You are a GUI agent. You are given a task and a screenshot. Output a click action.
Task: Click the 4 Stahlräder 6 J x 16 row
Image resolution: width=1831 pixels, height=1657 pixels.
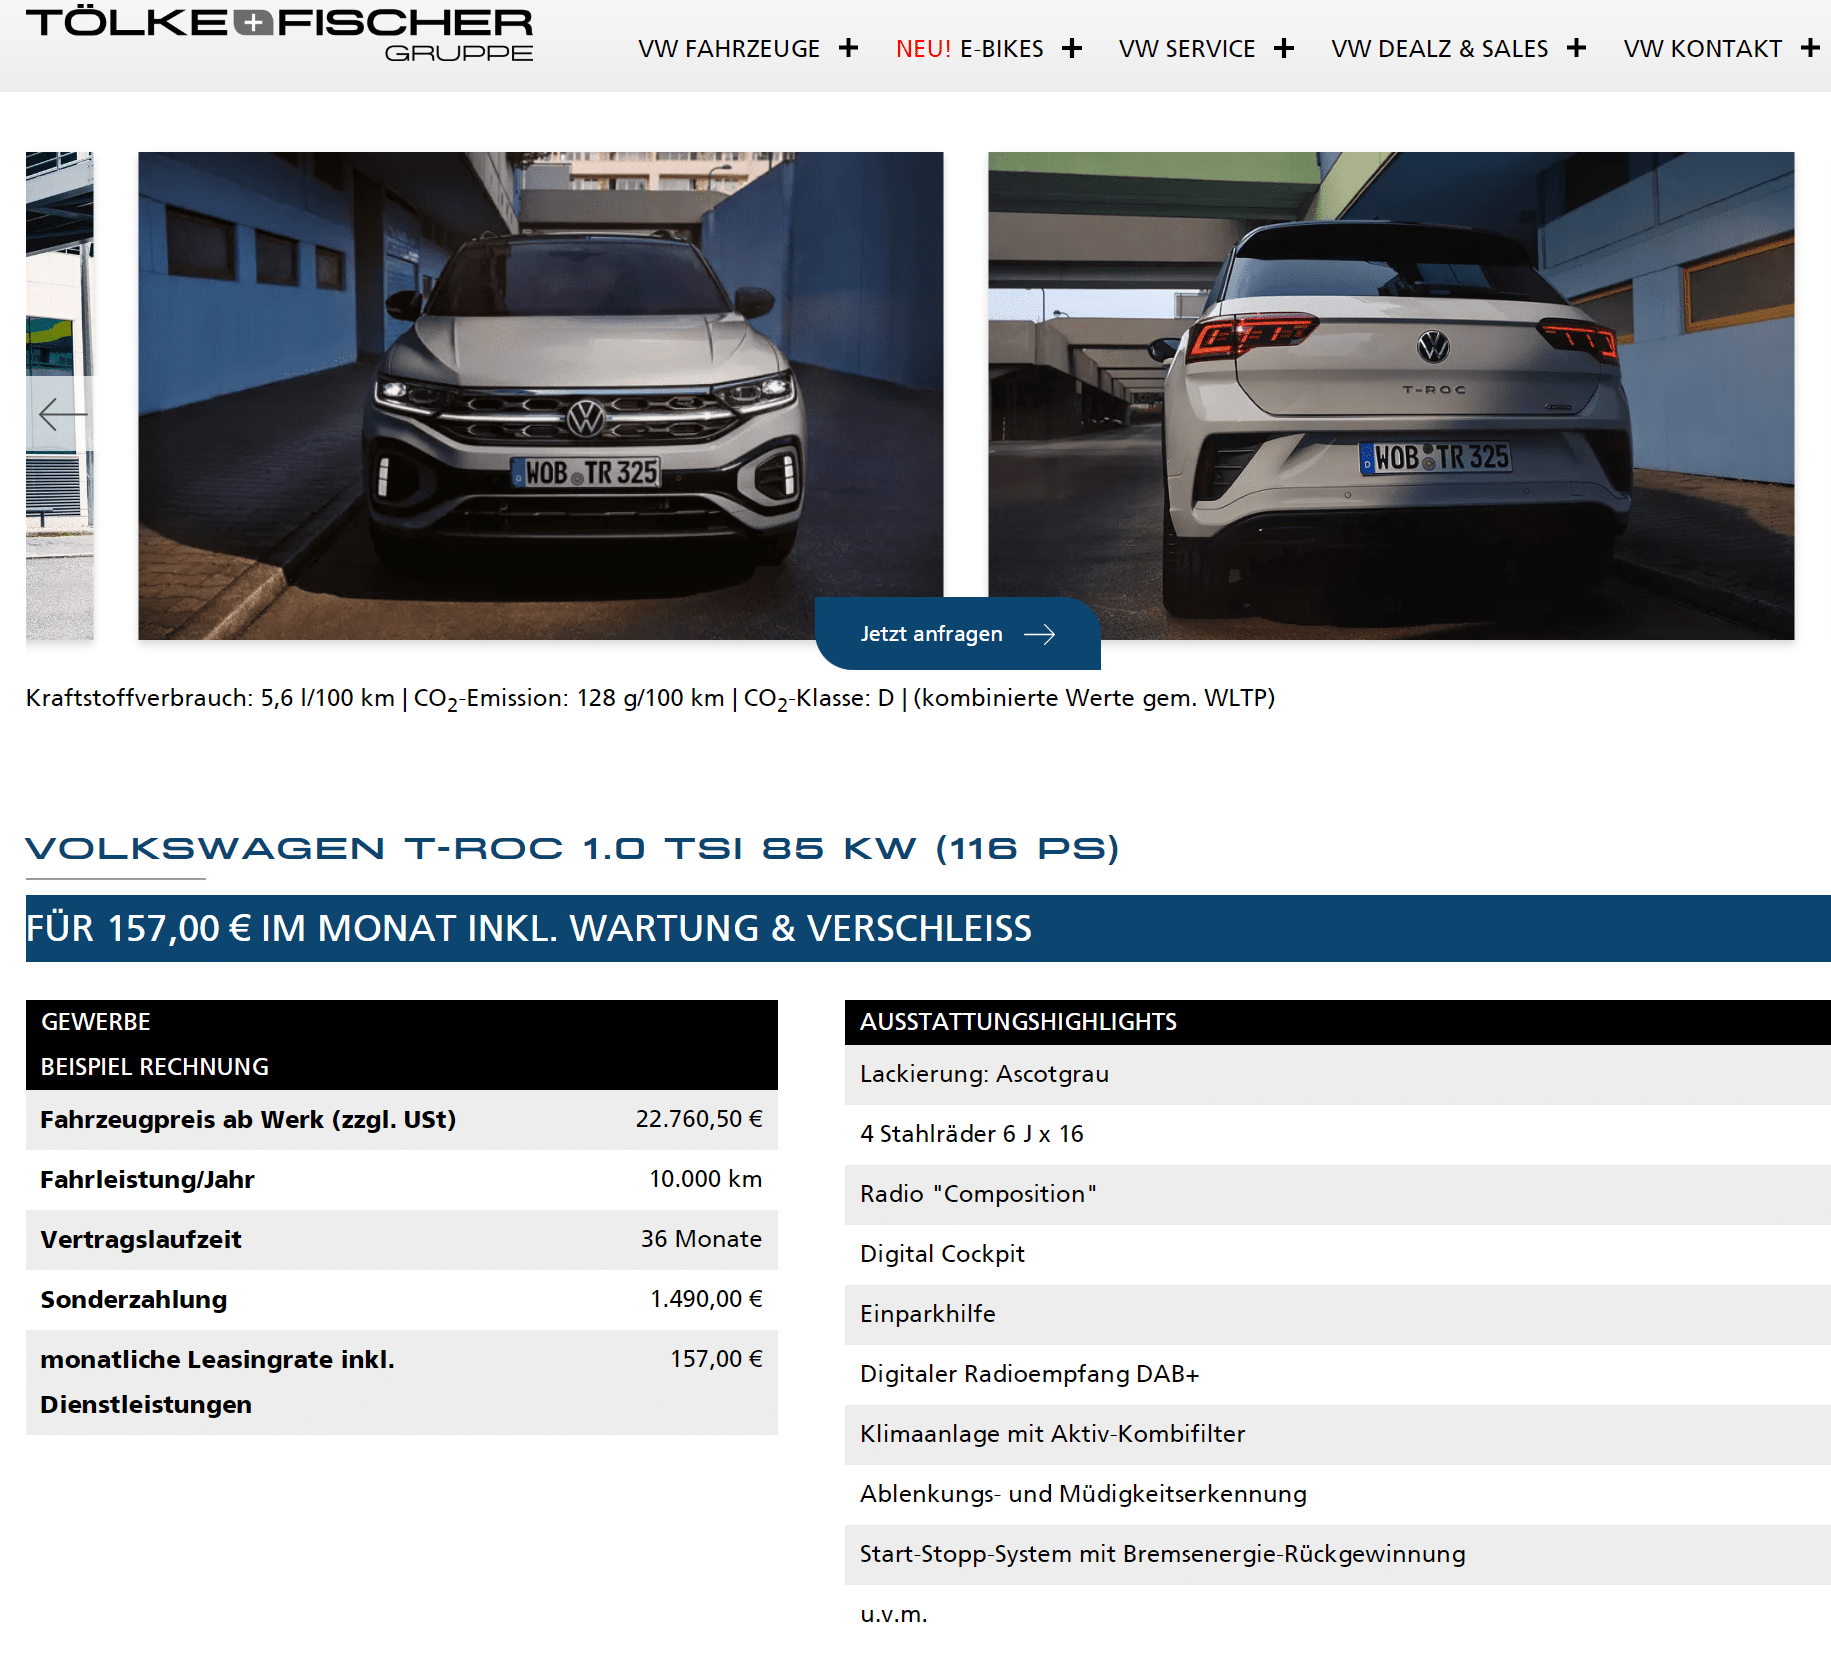1338,1135
